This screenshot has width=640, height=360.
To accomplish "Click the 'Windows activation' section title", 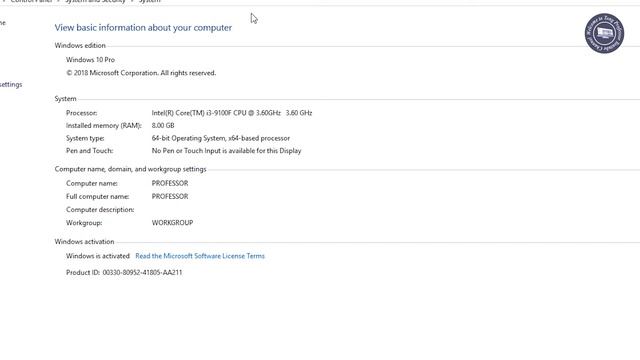I will coord(84,242).
